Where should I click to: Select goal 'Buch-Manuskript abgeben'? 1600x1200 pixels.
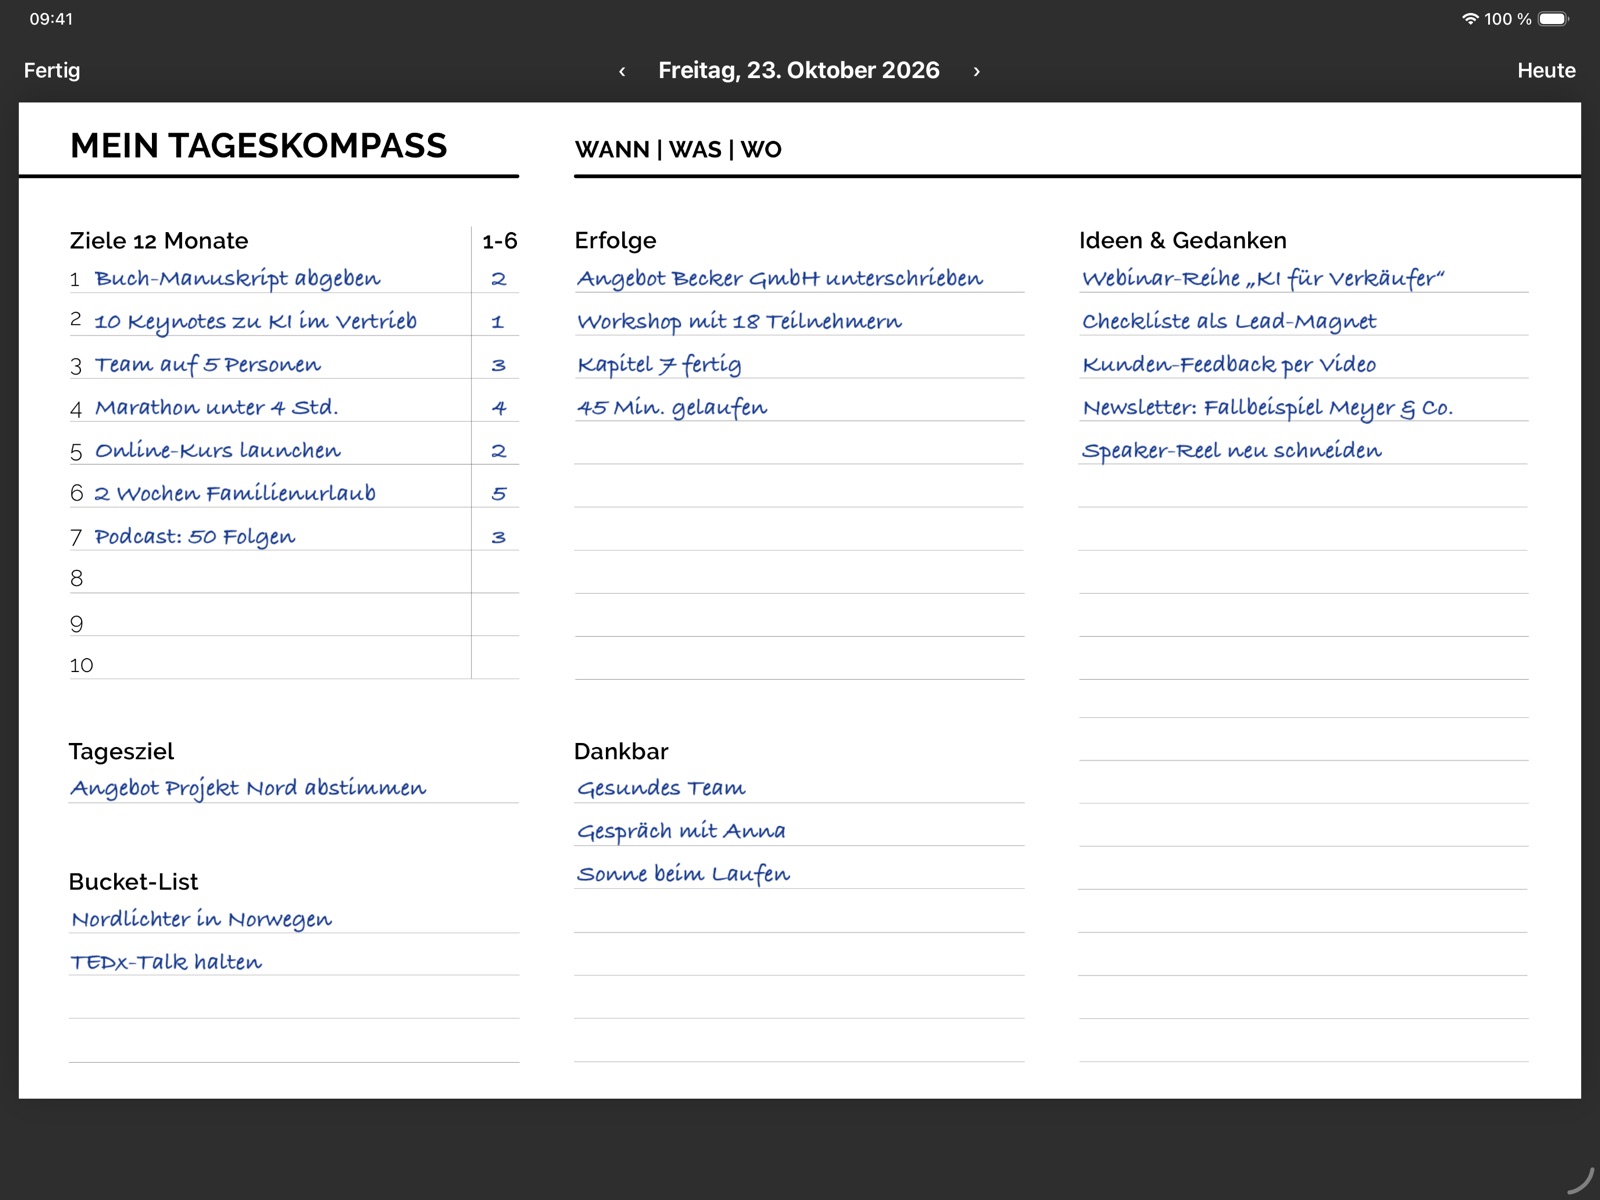click(237, 278)
